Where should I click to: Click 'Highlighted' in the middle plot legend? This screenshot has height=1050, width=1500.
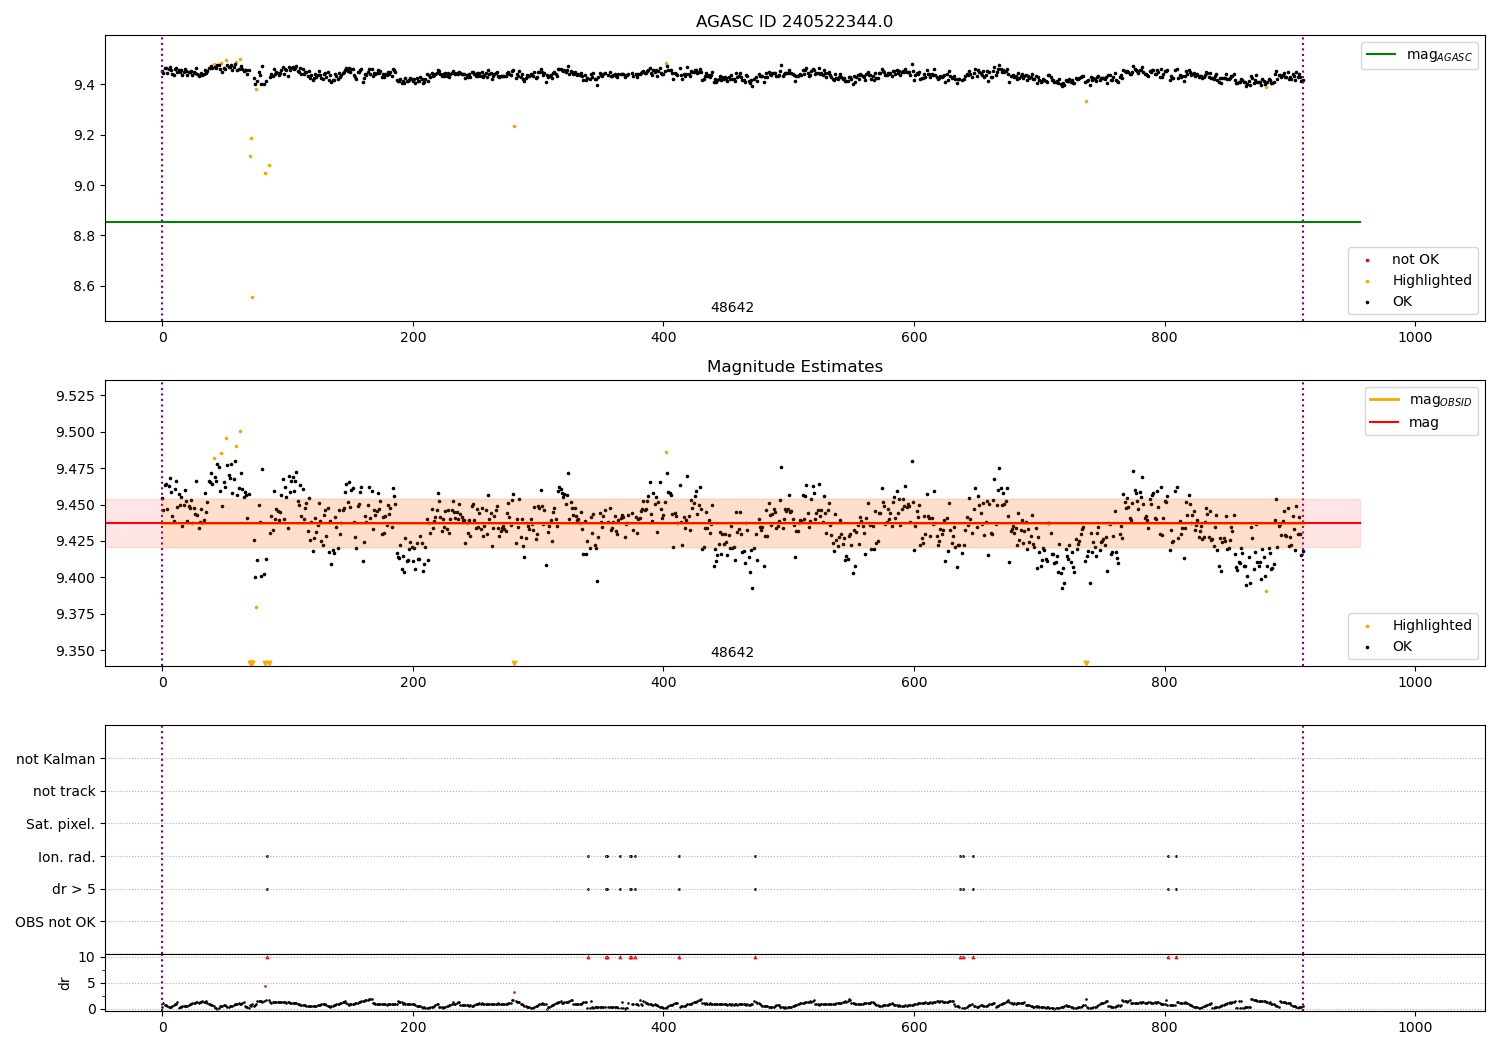pos(1421,626)
